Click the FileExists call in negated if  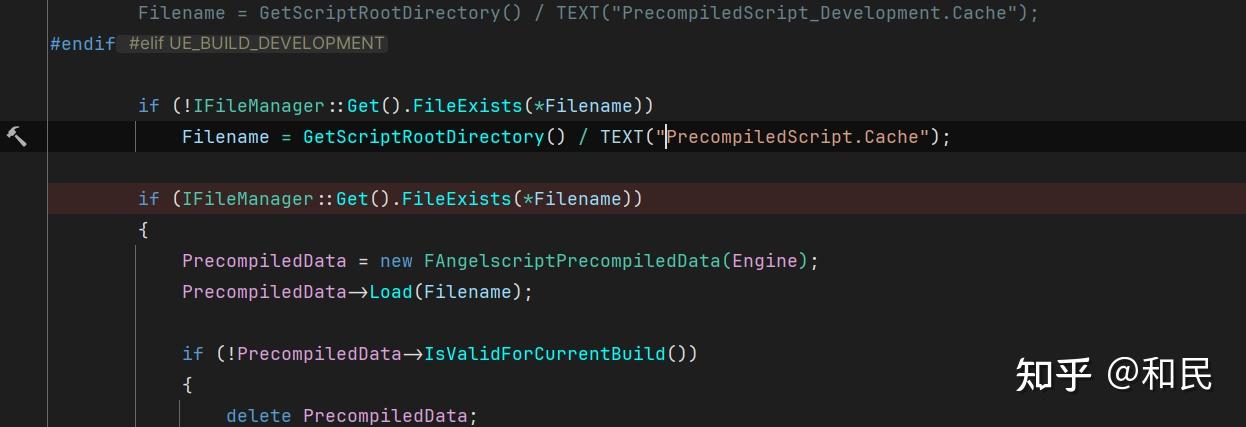tap(467, 106)
